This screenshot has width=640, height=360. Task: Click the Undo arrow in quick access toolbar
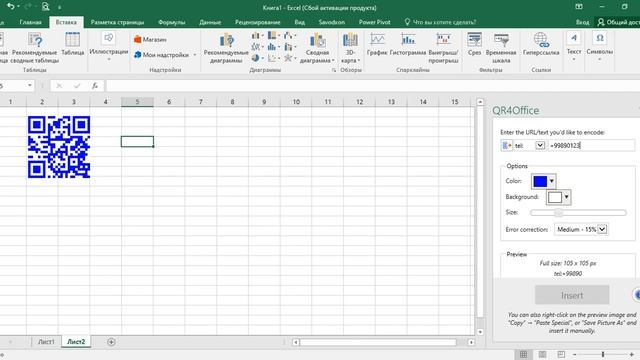pyautogui.click(x=11, y=7)
